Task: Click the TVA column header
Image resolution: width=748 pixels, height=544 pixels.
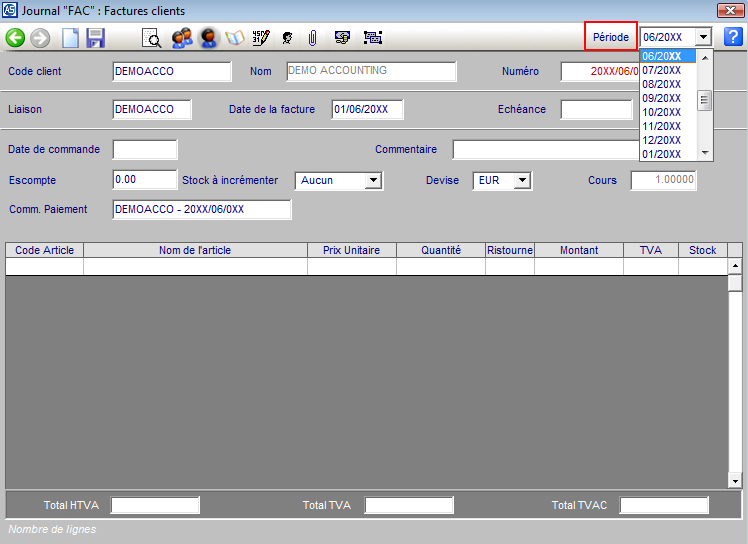Action: coord(651,250)
